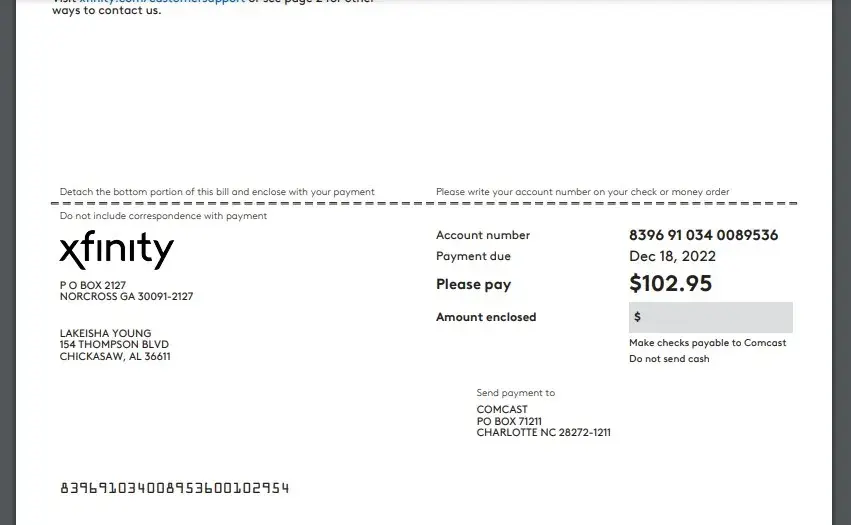Click the customer name LAKEISHA YOUNG

(x=106, y=334)
